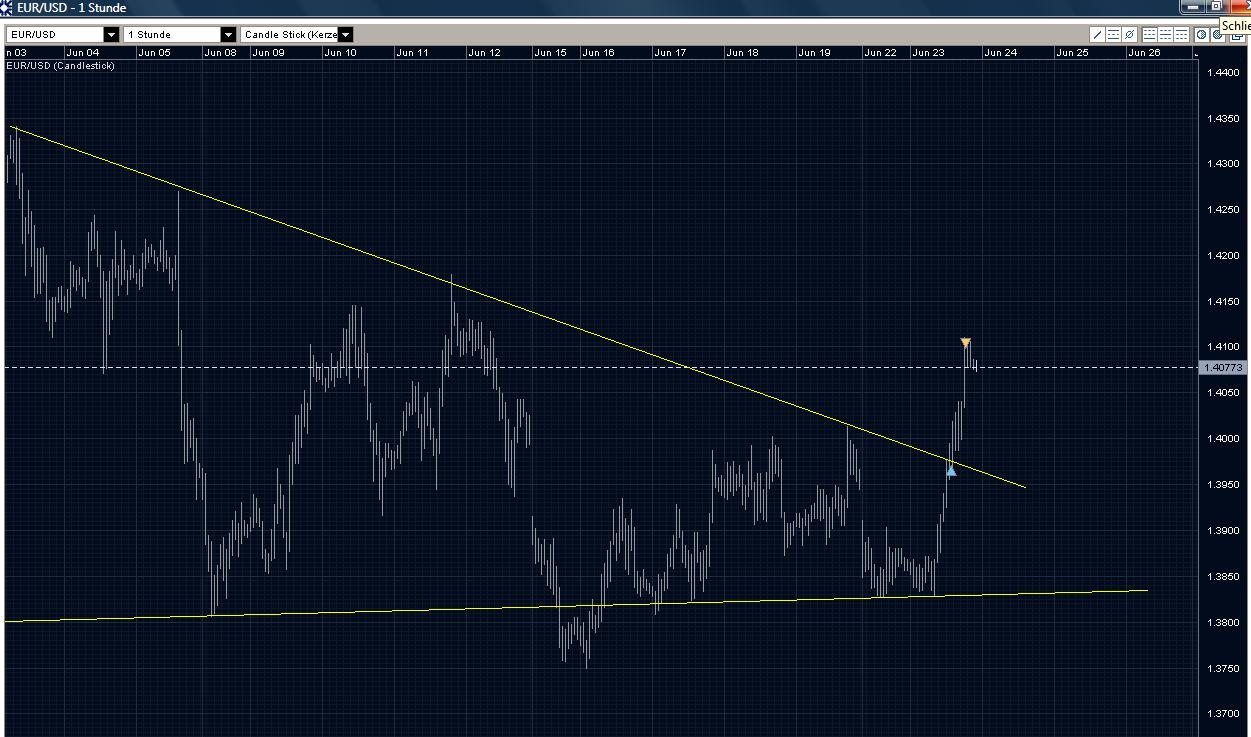Click the Jun 12 date label
This screenshot has width=1251, height=737.
pyautogui.click(x=484, y=52)
